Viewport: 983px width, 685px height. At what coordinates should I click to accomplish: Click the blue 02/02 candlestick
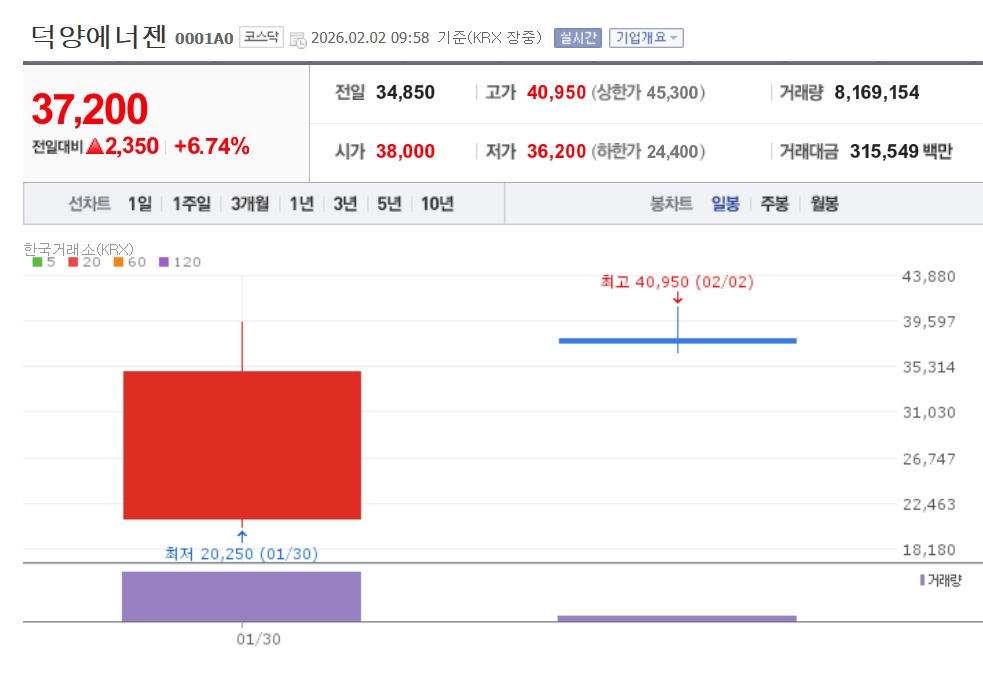click(678, 341)
